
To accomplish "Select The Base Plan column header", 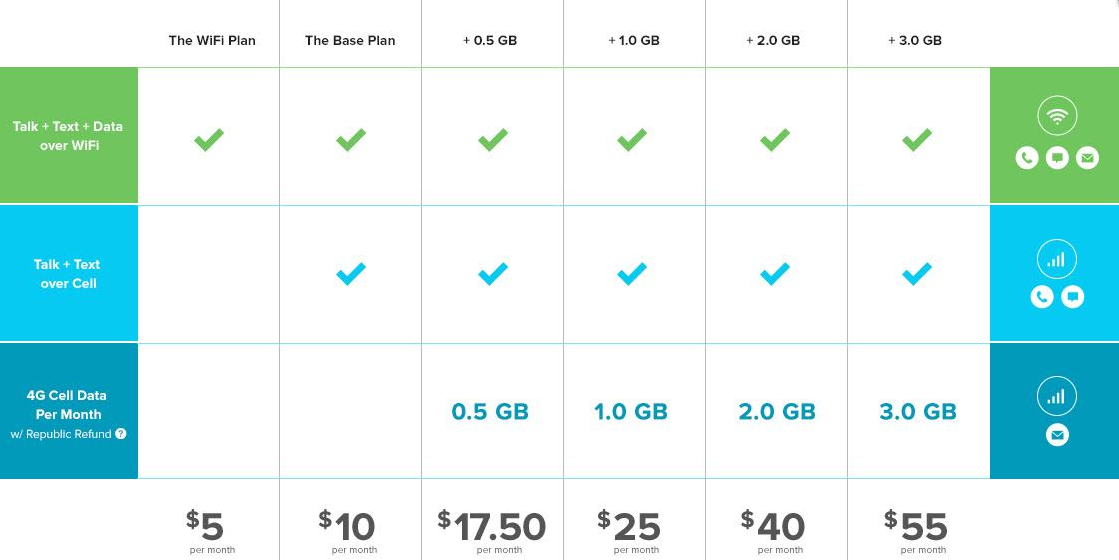I will (x=350, y=41).
